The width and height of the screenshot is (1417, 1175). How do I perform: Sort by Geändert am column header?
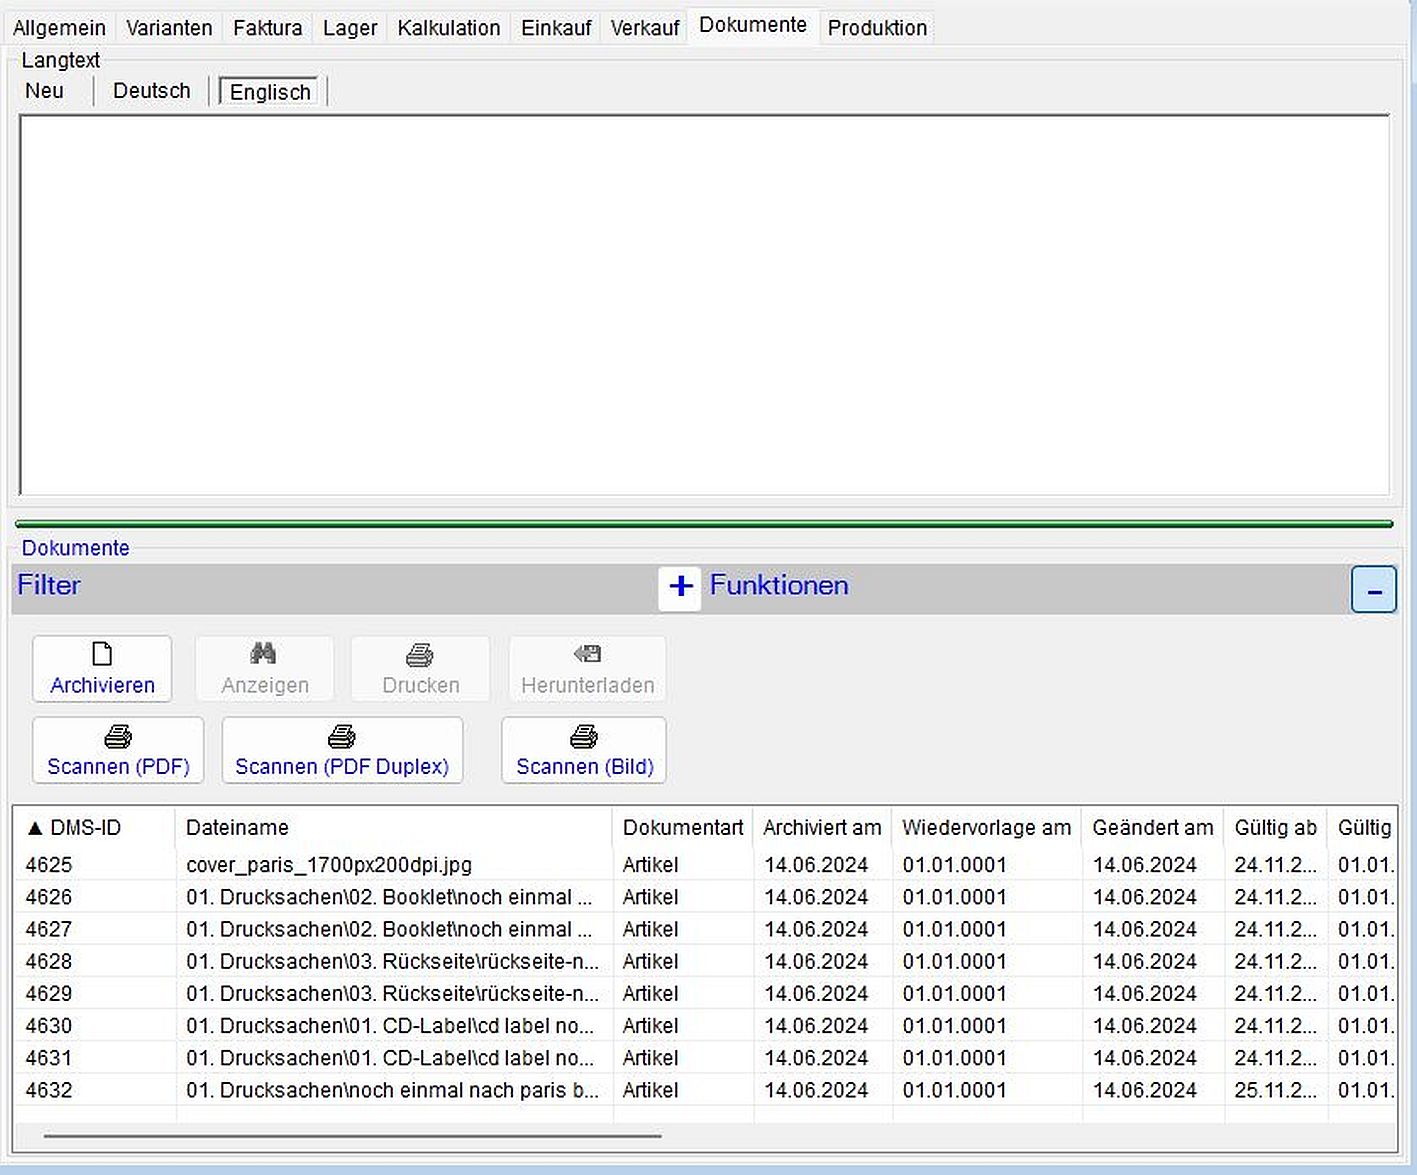(x=1153, y=828)
